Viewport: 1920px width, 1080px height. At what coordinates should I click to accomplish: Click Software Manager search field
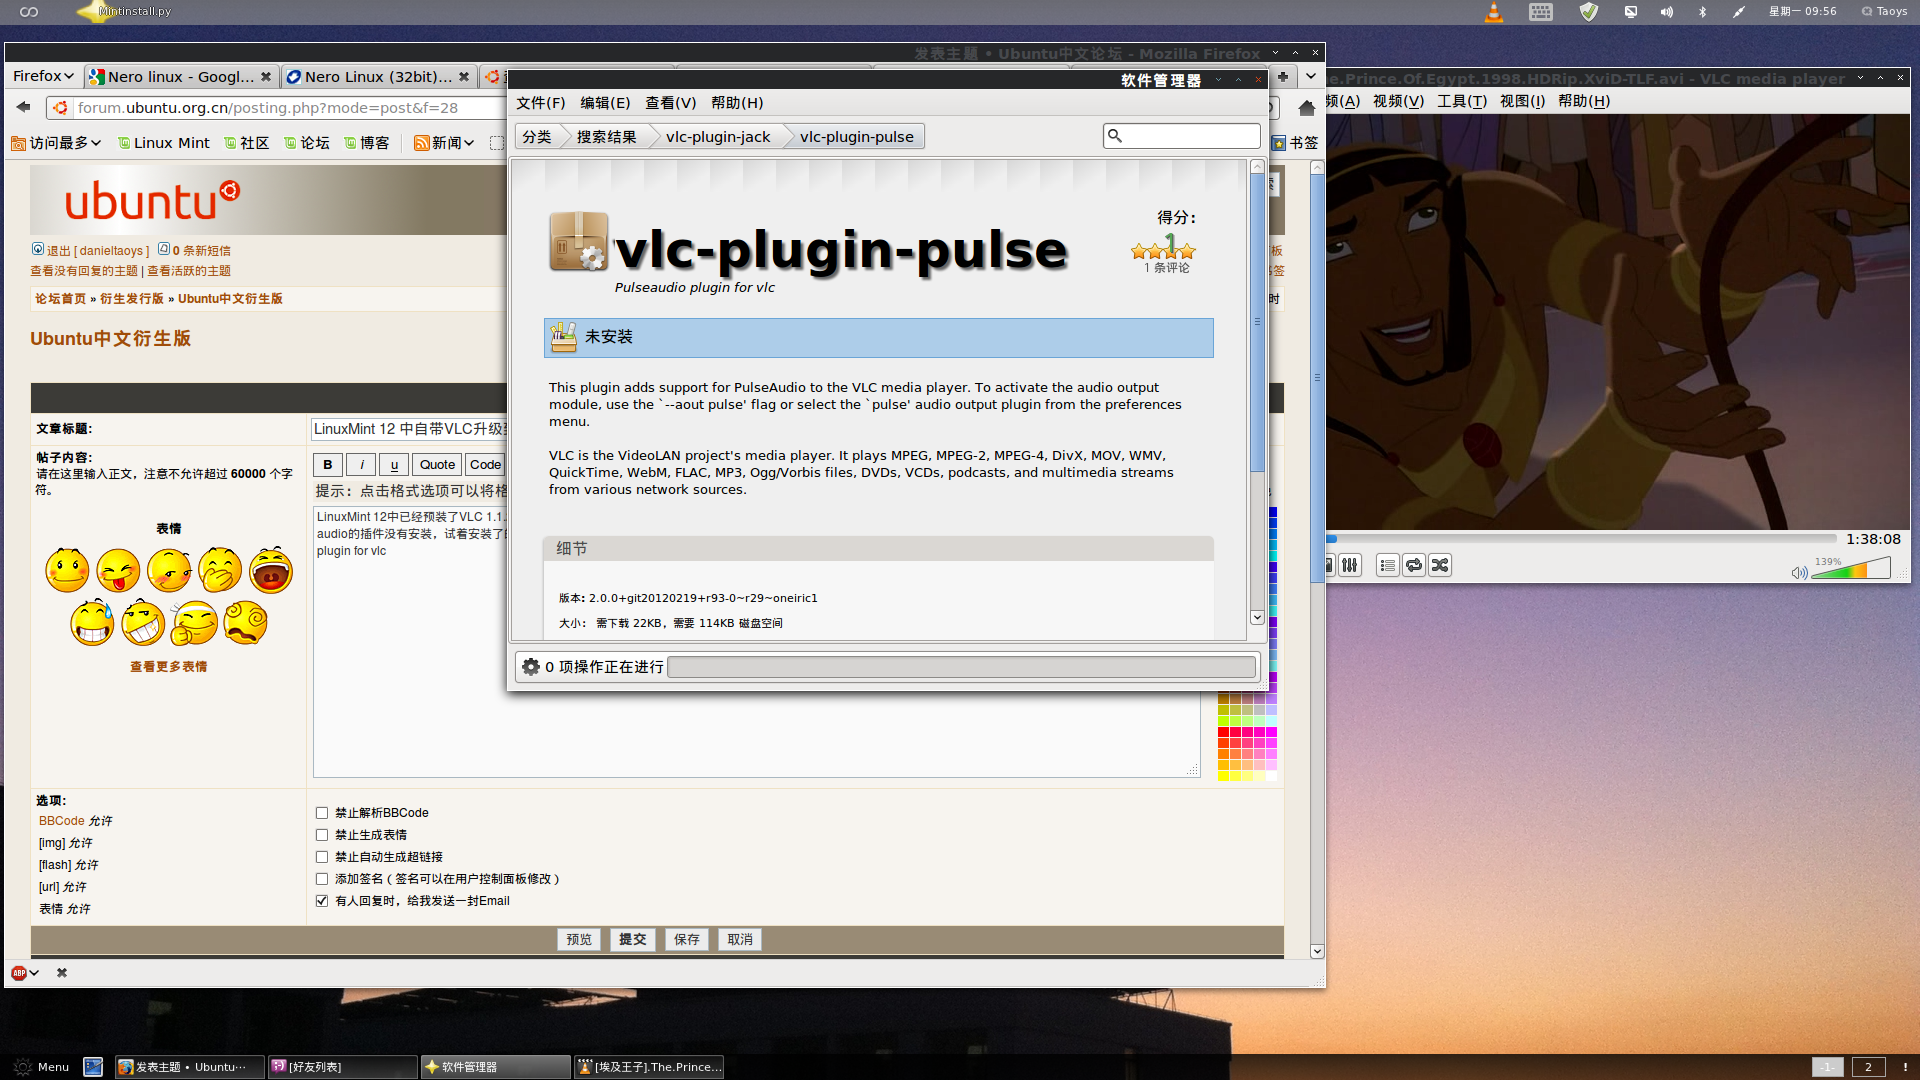click(1181, 136)
